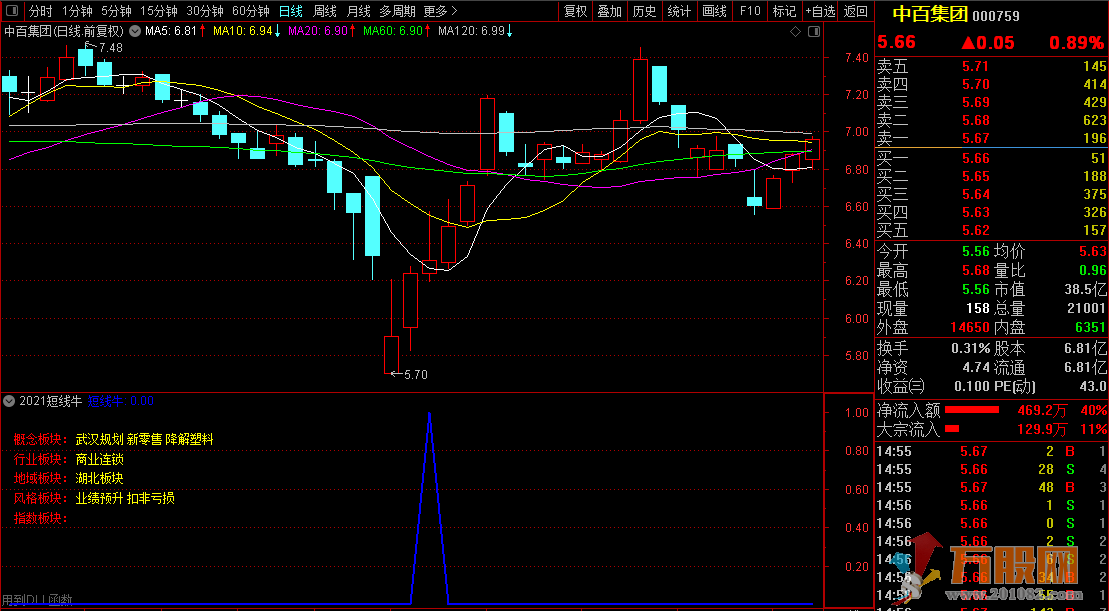Click the 扣非亏损 style sector link
1109x611 pixels.
151,499
